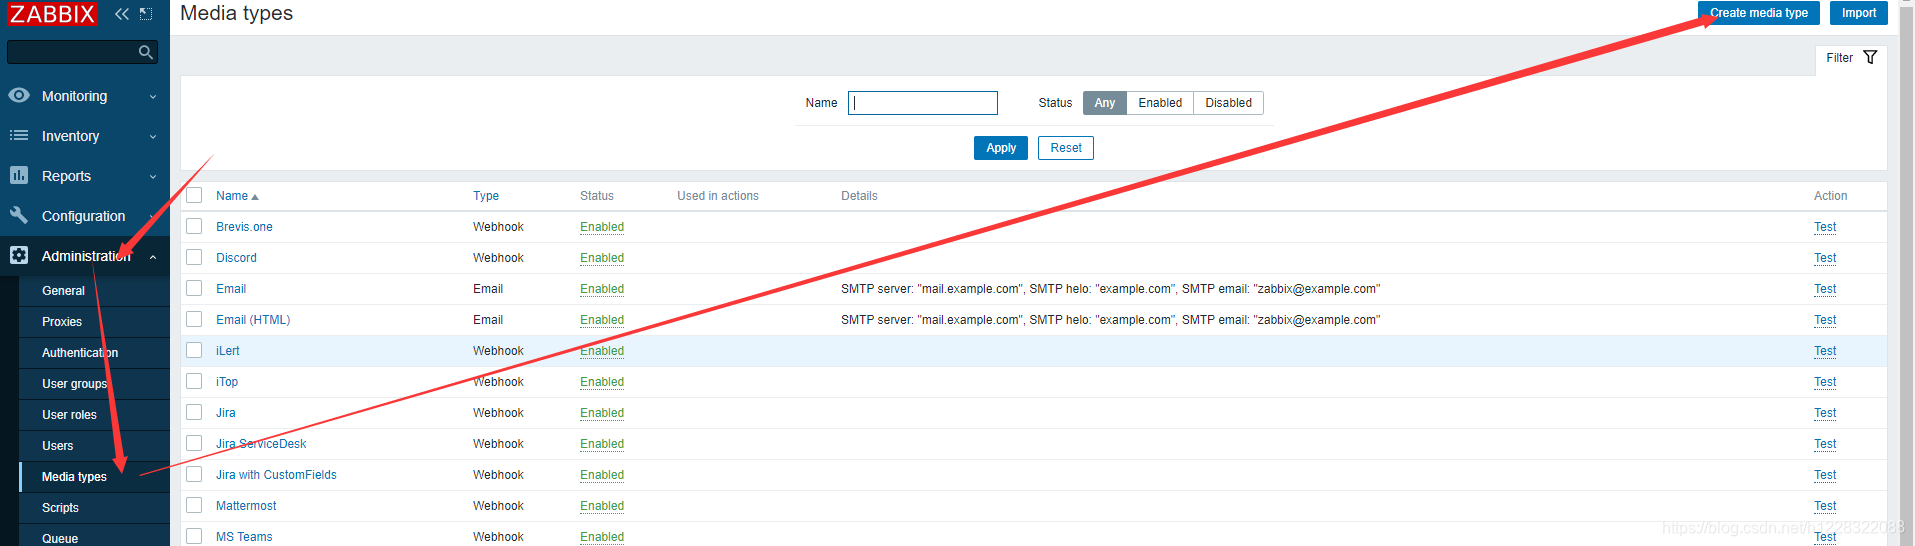Click the Configuration menu label
This screenshot has height=546, width=1915.
pos(83,216)
